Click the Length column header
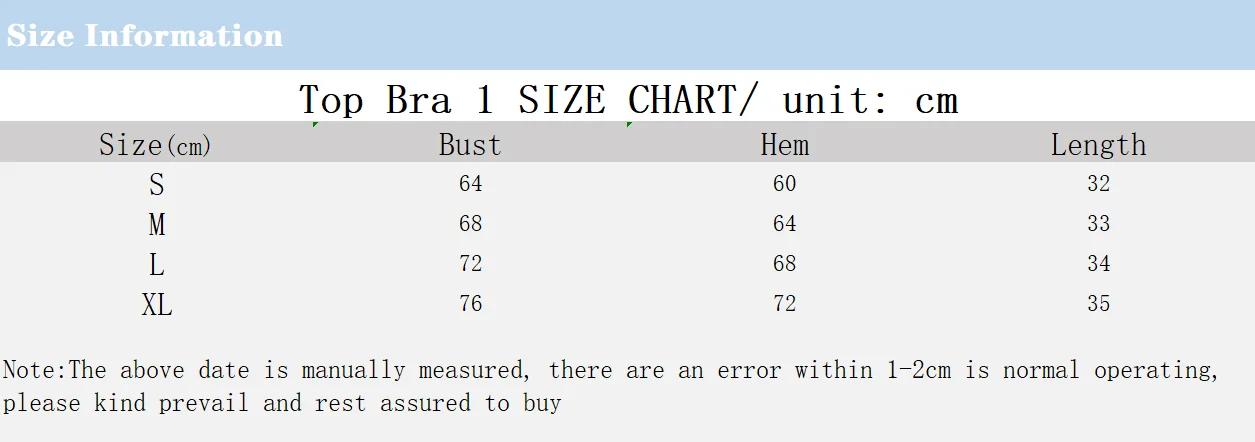 [1098, 146]
